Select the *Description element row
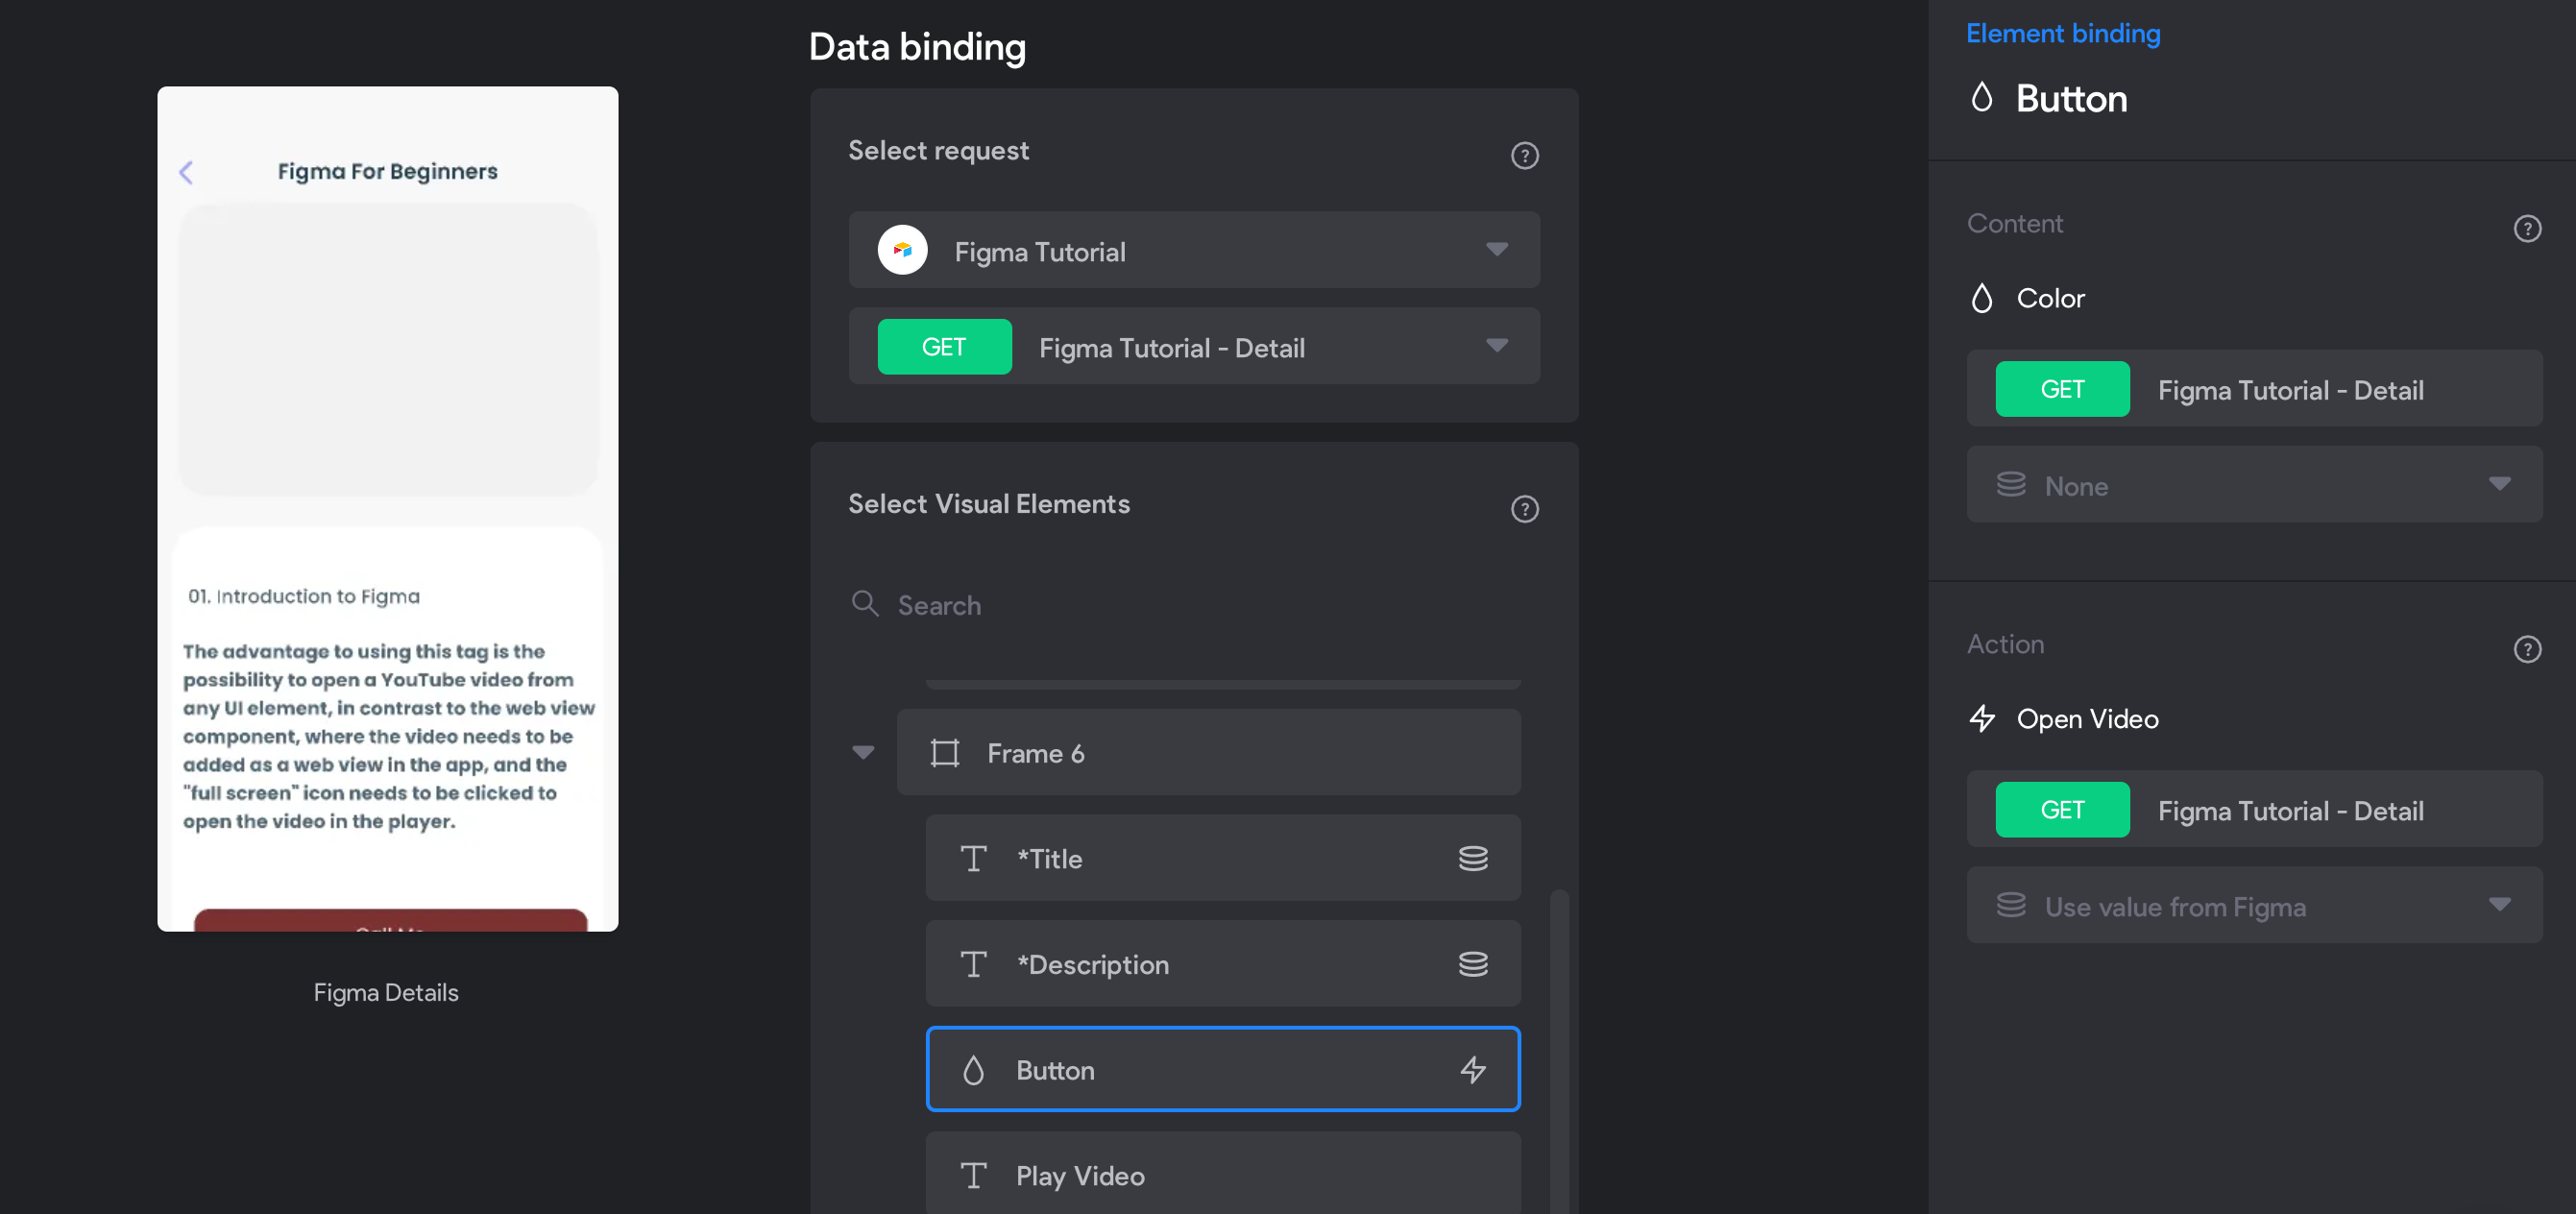Screen dimensions: 2576x1214 (1222, 964)
